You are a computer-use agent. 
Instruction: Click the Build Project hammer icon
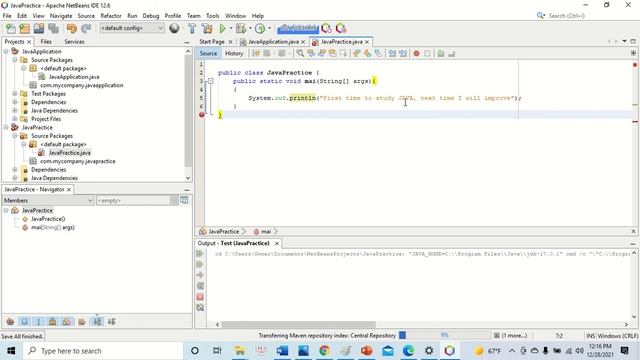pos(192,28)
